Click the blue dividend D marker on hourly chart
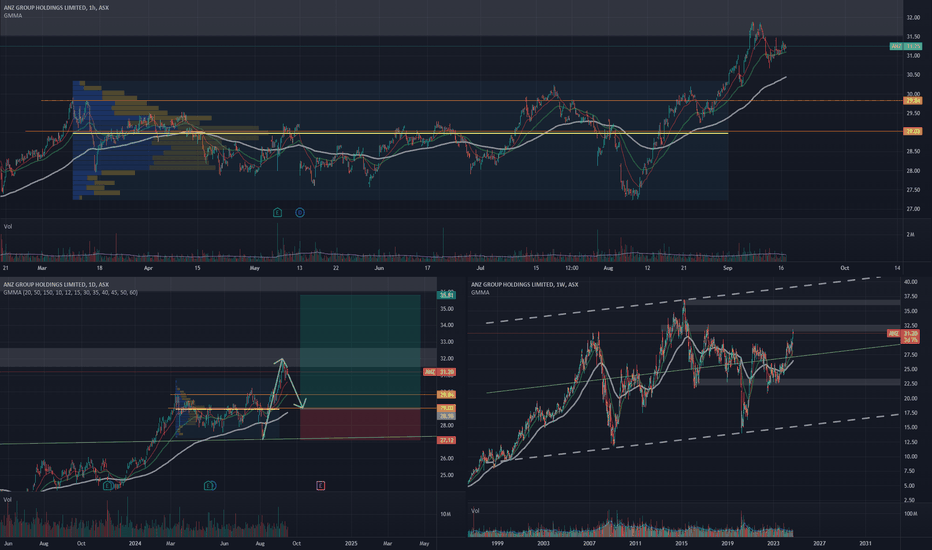The height and width of the screenshot is (550, 932). click(300, 212)
